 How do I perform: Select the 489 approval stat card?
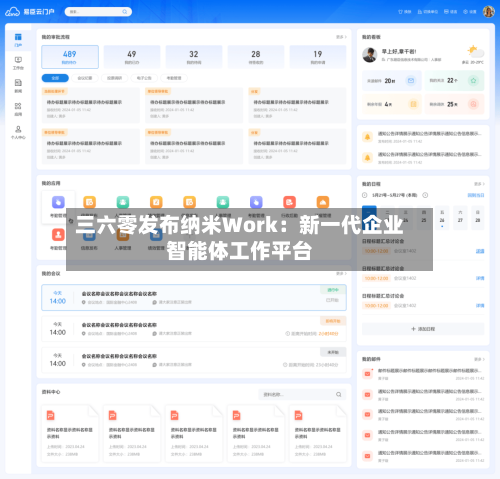[70, 57]
